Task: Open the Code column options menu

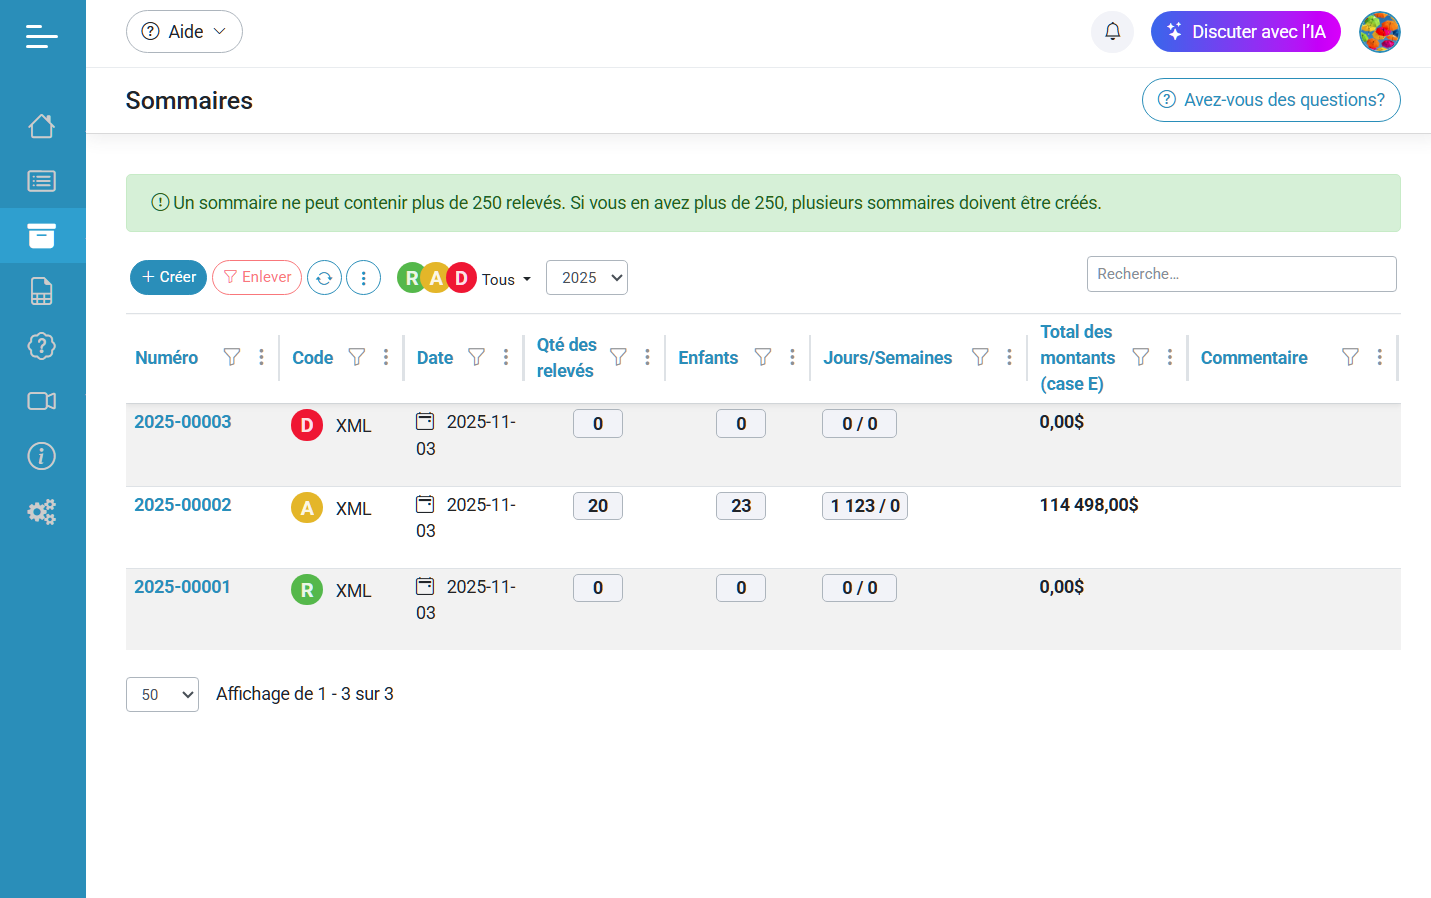Action: pyautogui.click(x=386, y=357)
